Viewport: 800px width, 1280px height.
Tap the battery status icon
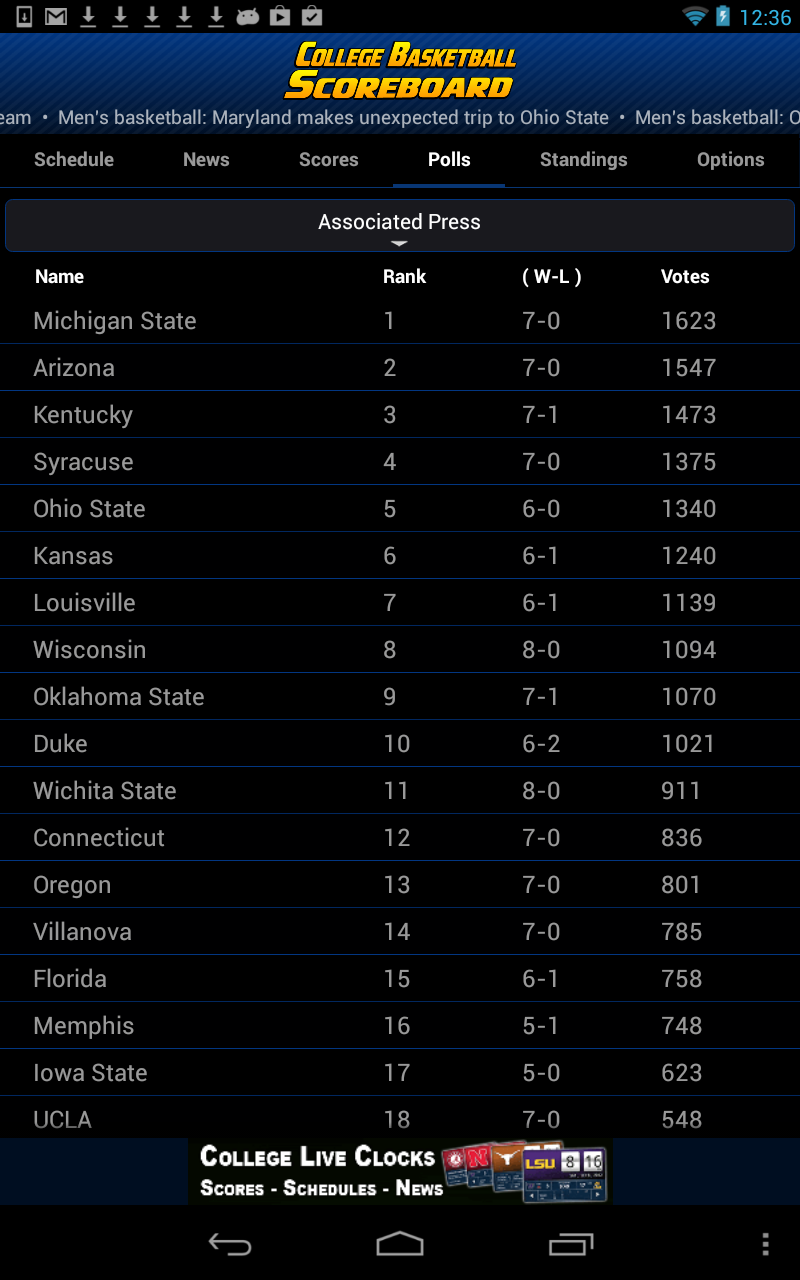(722, 16)
